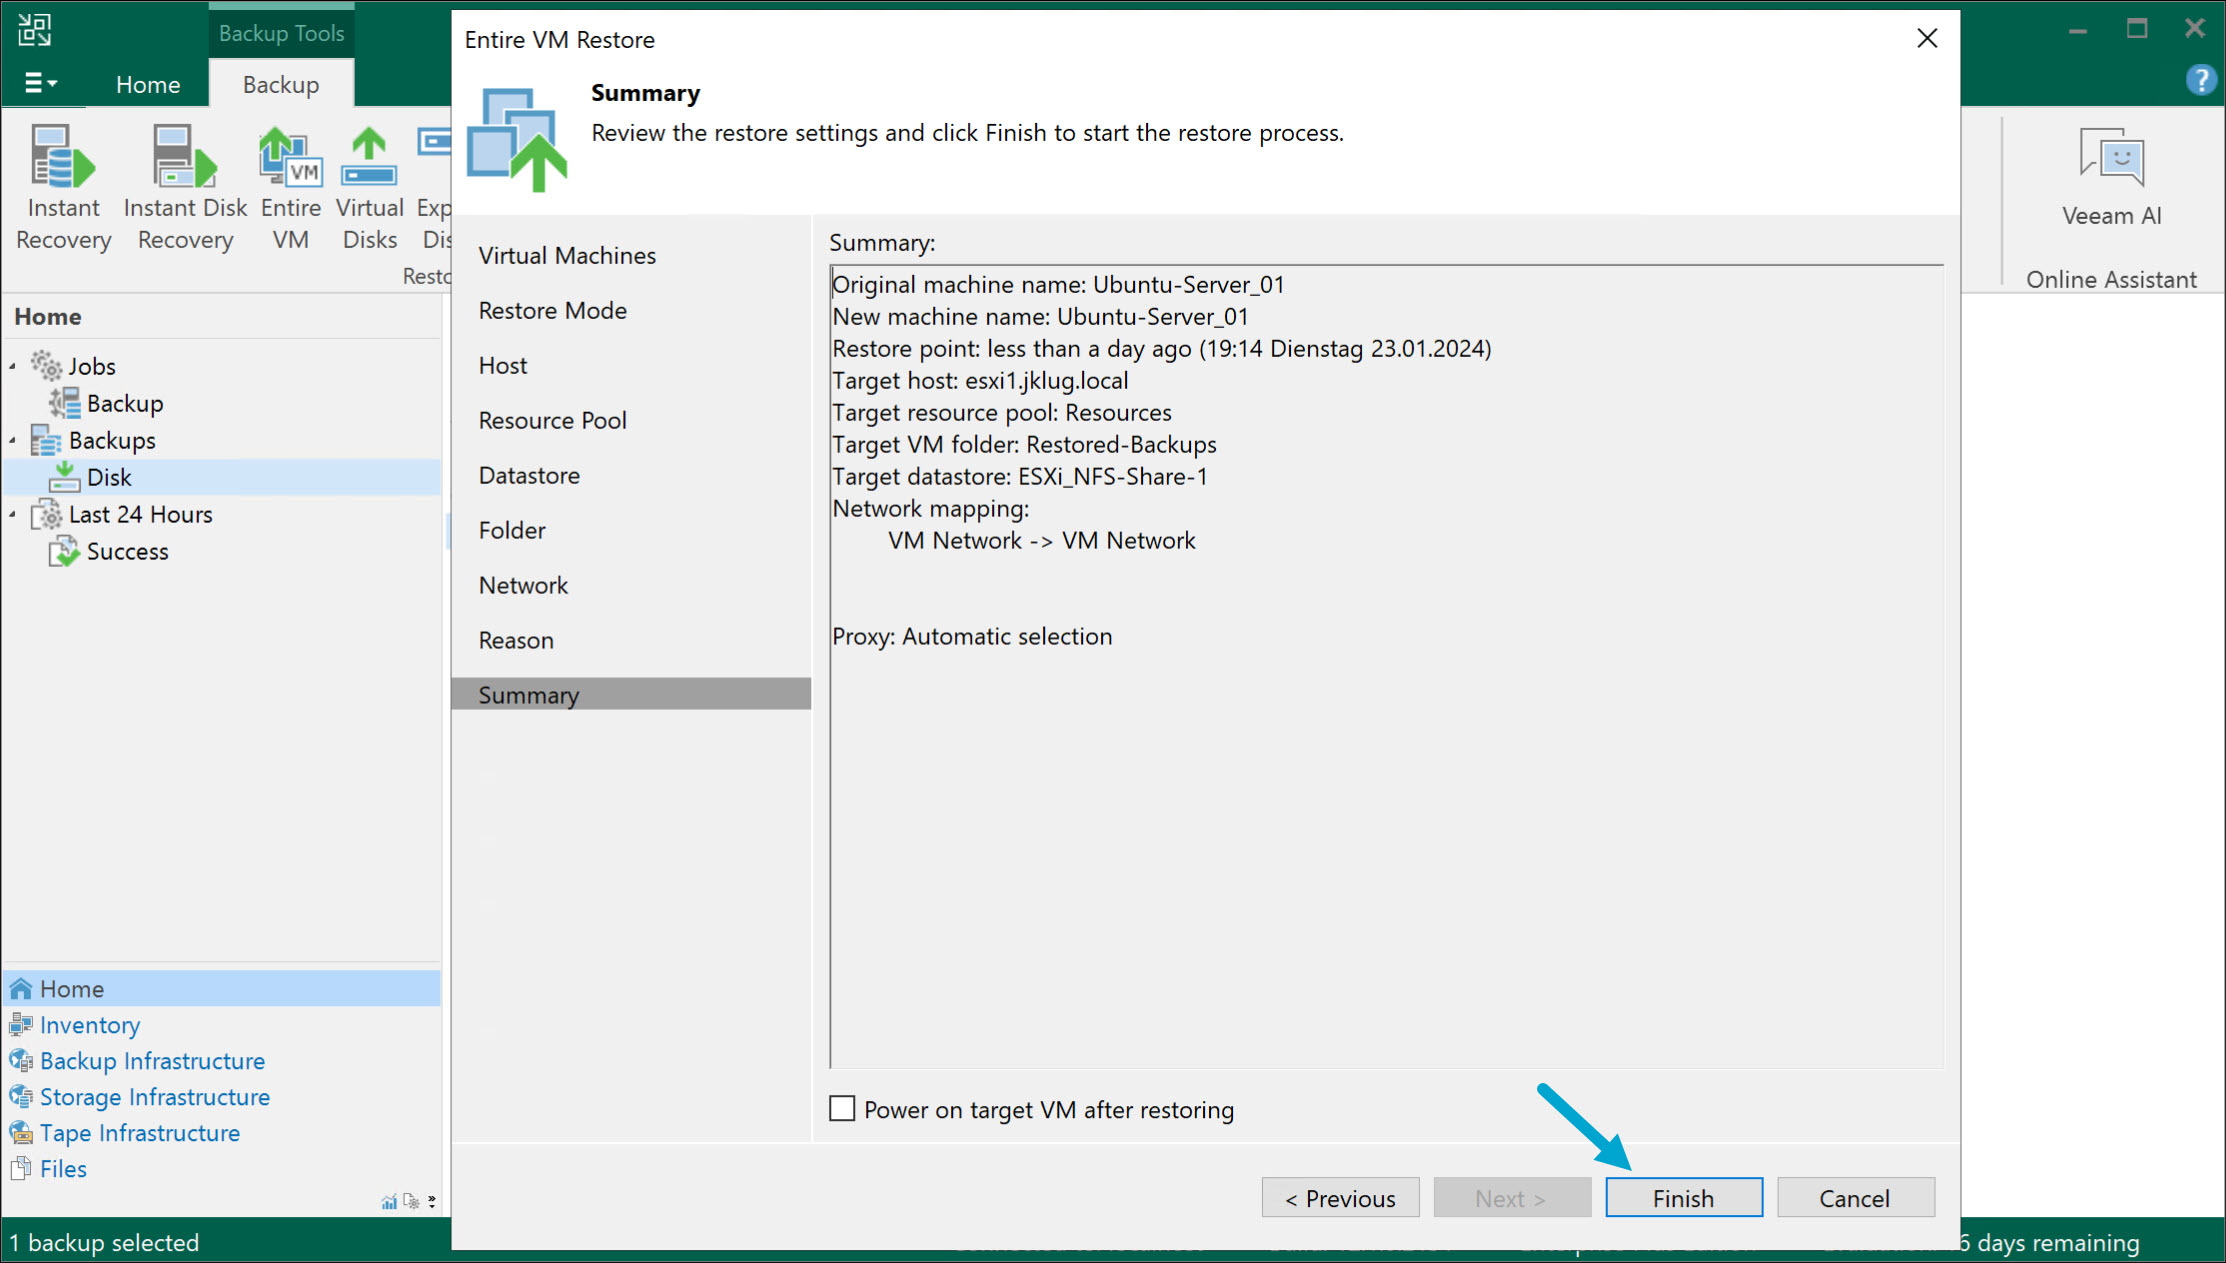Viewport: 2226px width, 1263px height.
Task: Select the Success item in tree
Action: coord(127,552)
